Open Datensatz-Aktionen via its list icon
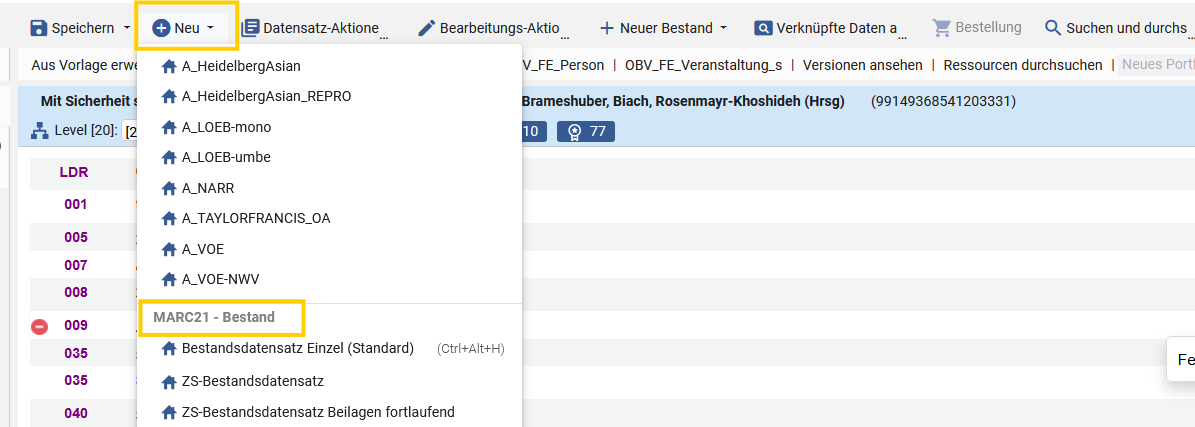The image size is (1195, 427). [x=250, y=28]
